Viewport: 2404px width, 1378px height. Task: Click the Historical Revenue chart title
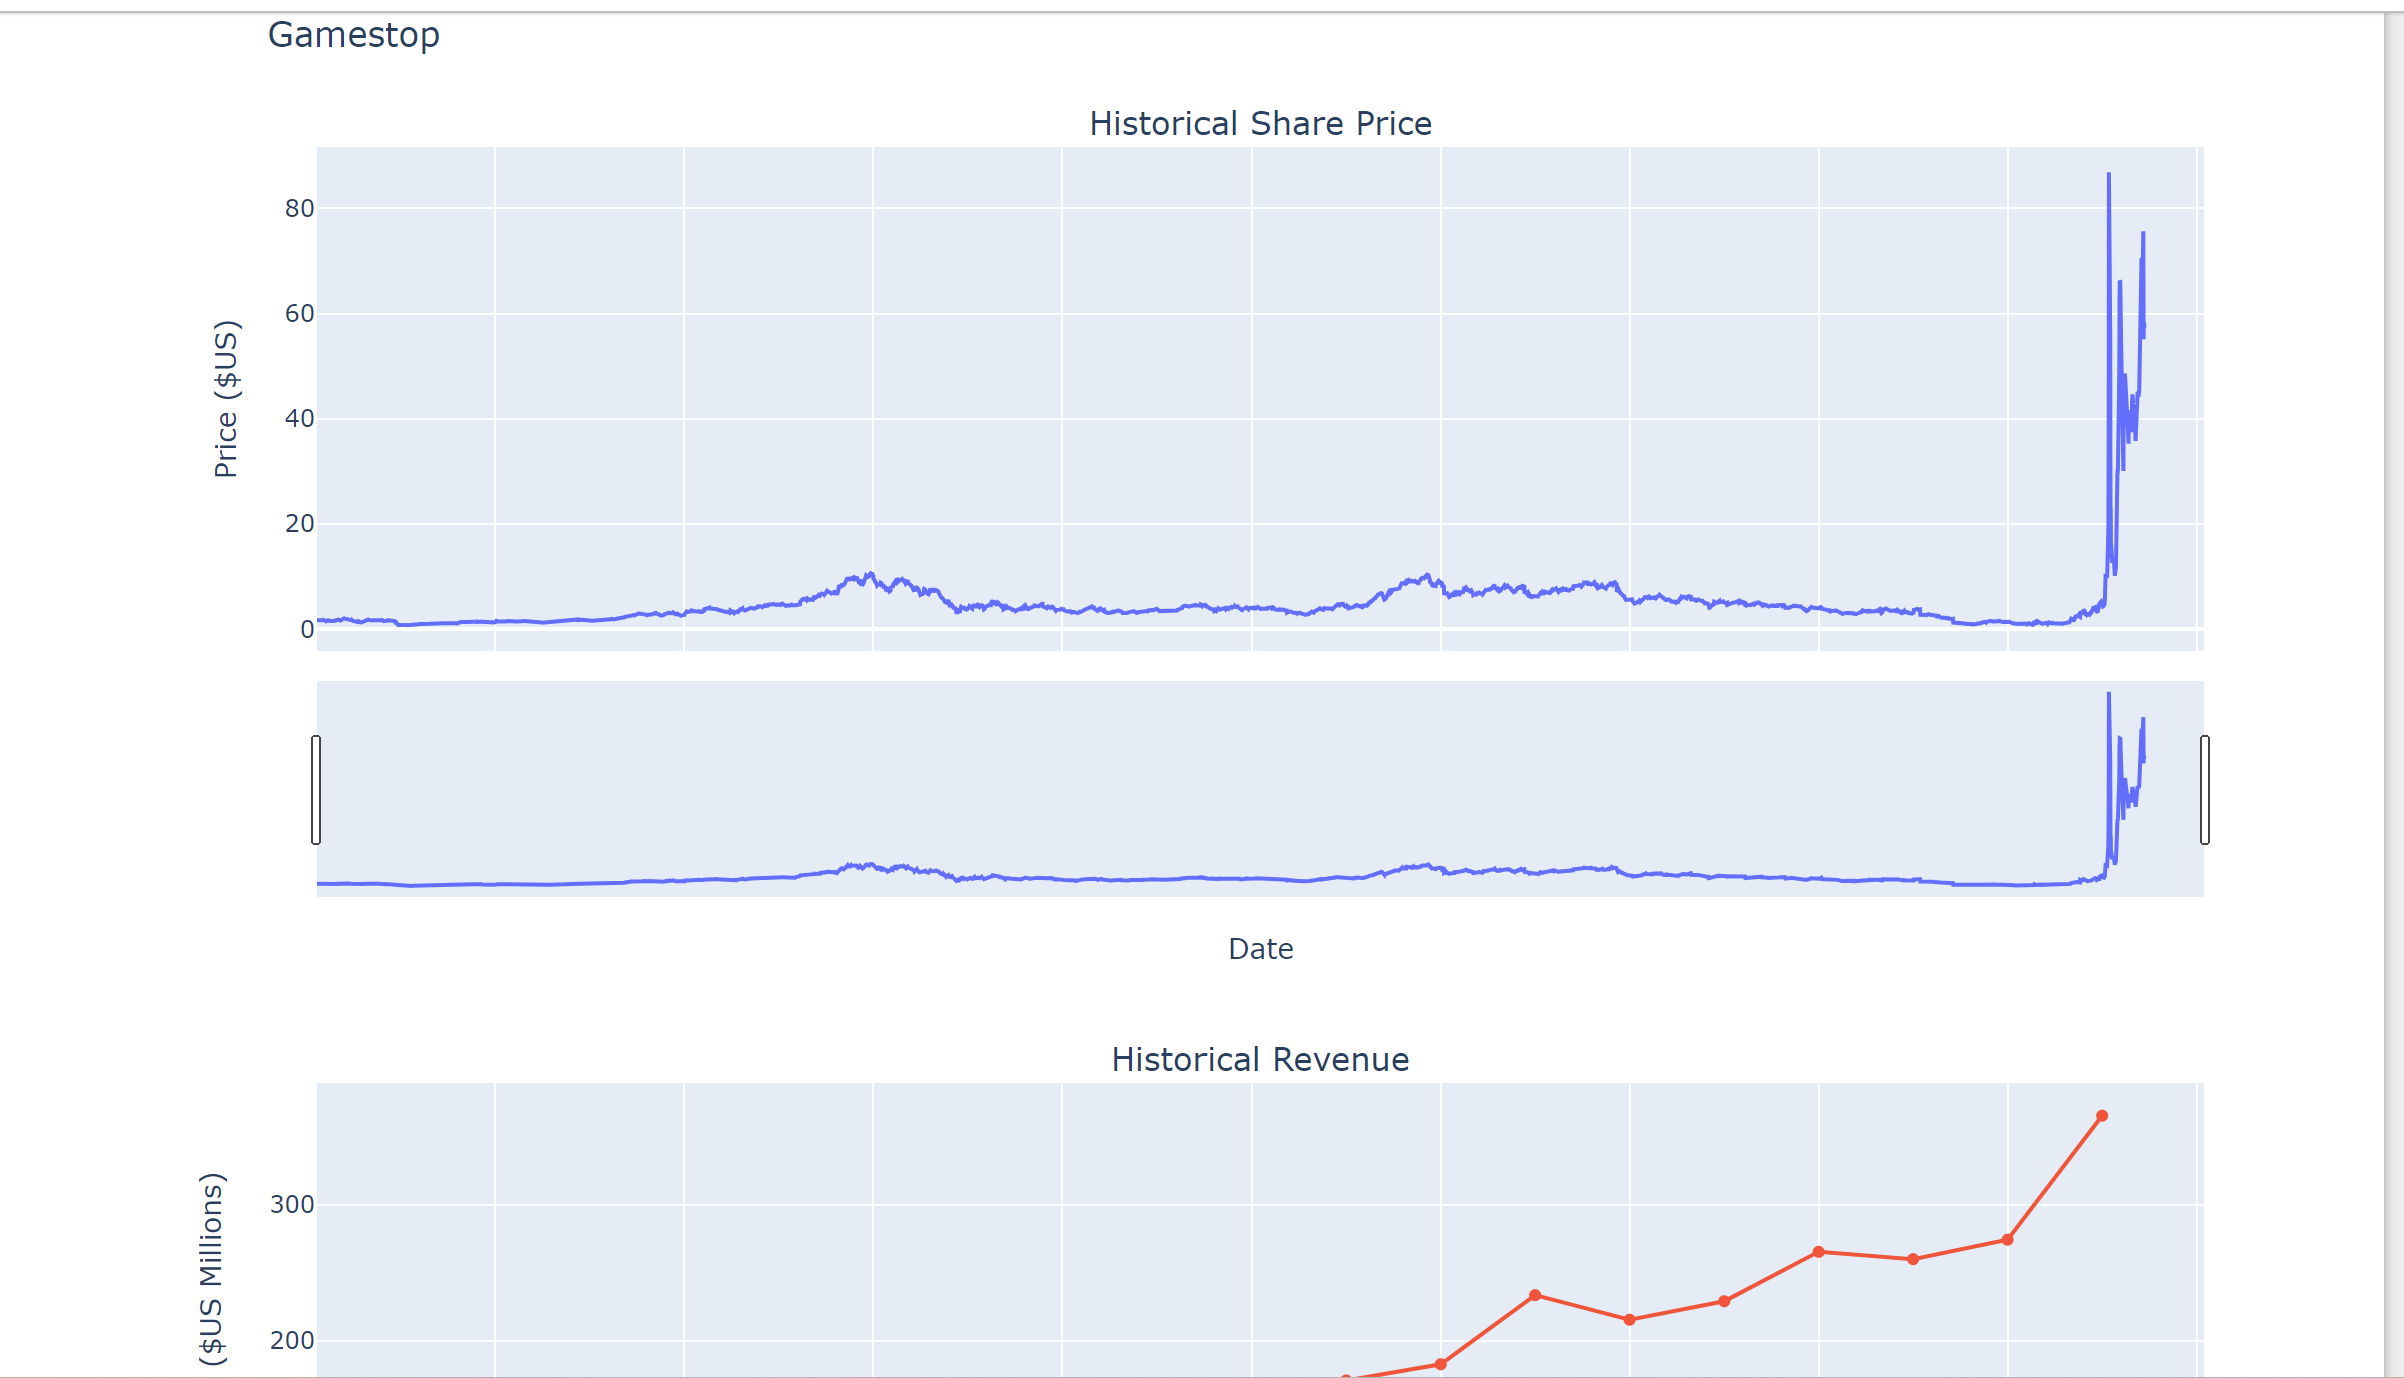click(x=1260, y=1059)
